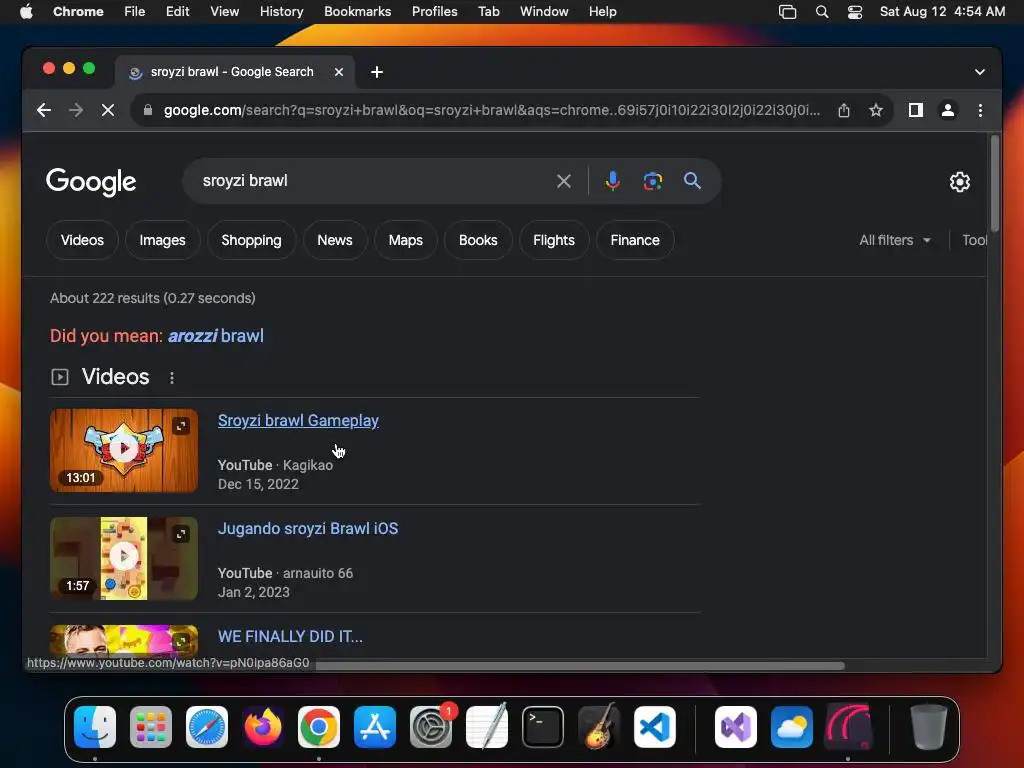Filter results by Videos chip
The image size is (1024, 768).
point(82,240)
